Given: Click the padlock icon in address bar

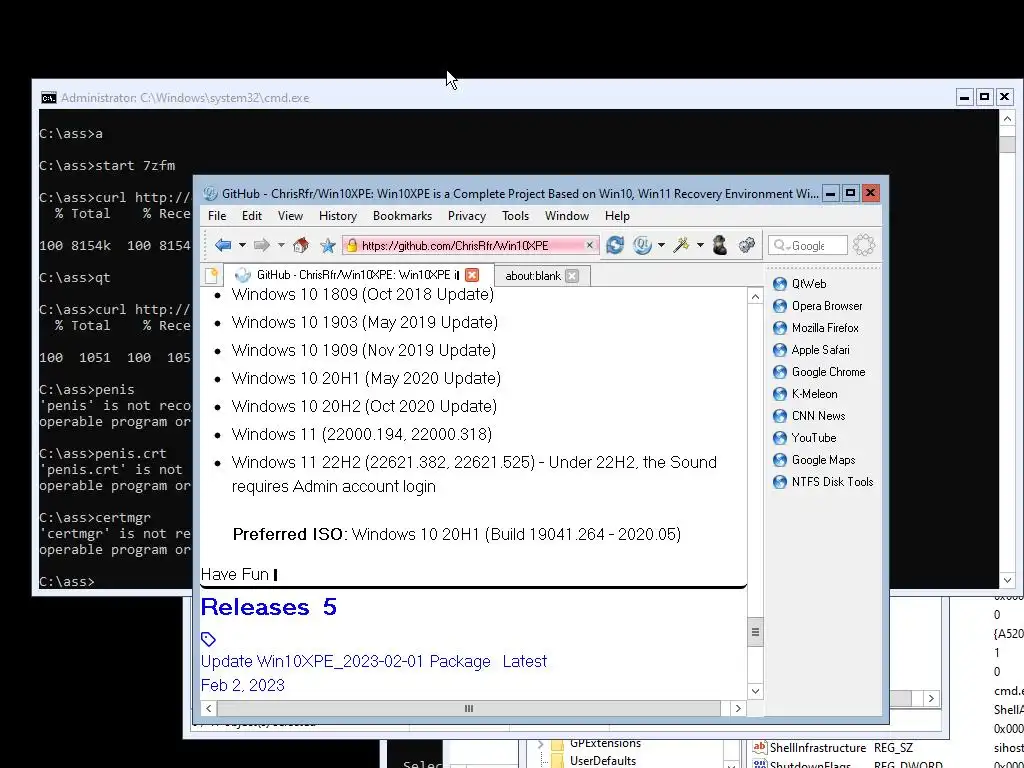Looking at the screenshot, I should pyautogui.click(x=352, y=246).
